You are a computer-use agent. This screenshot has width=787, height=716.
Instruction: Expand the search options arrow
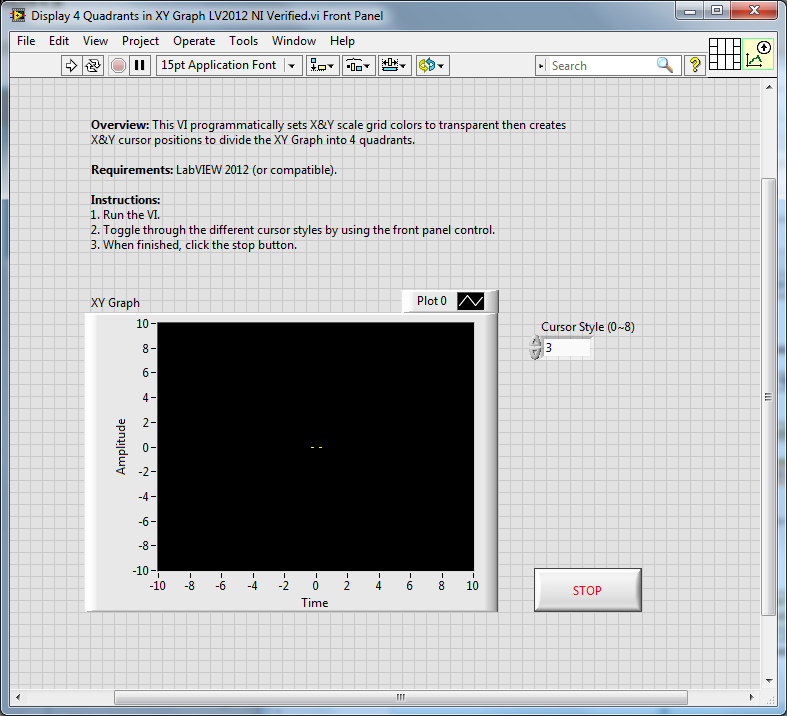pos(541,66)
